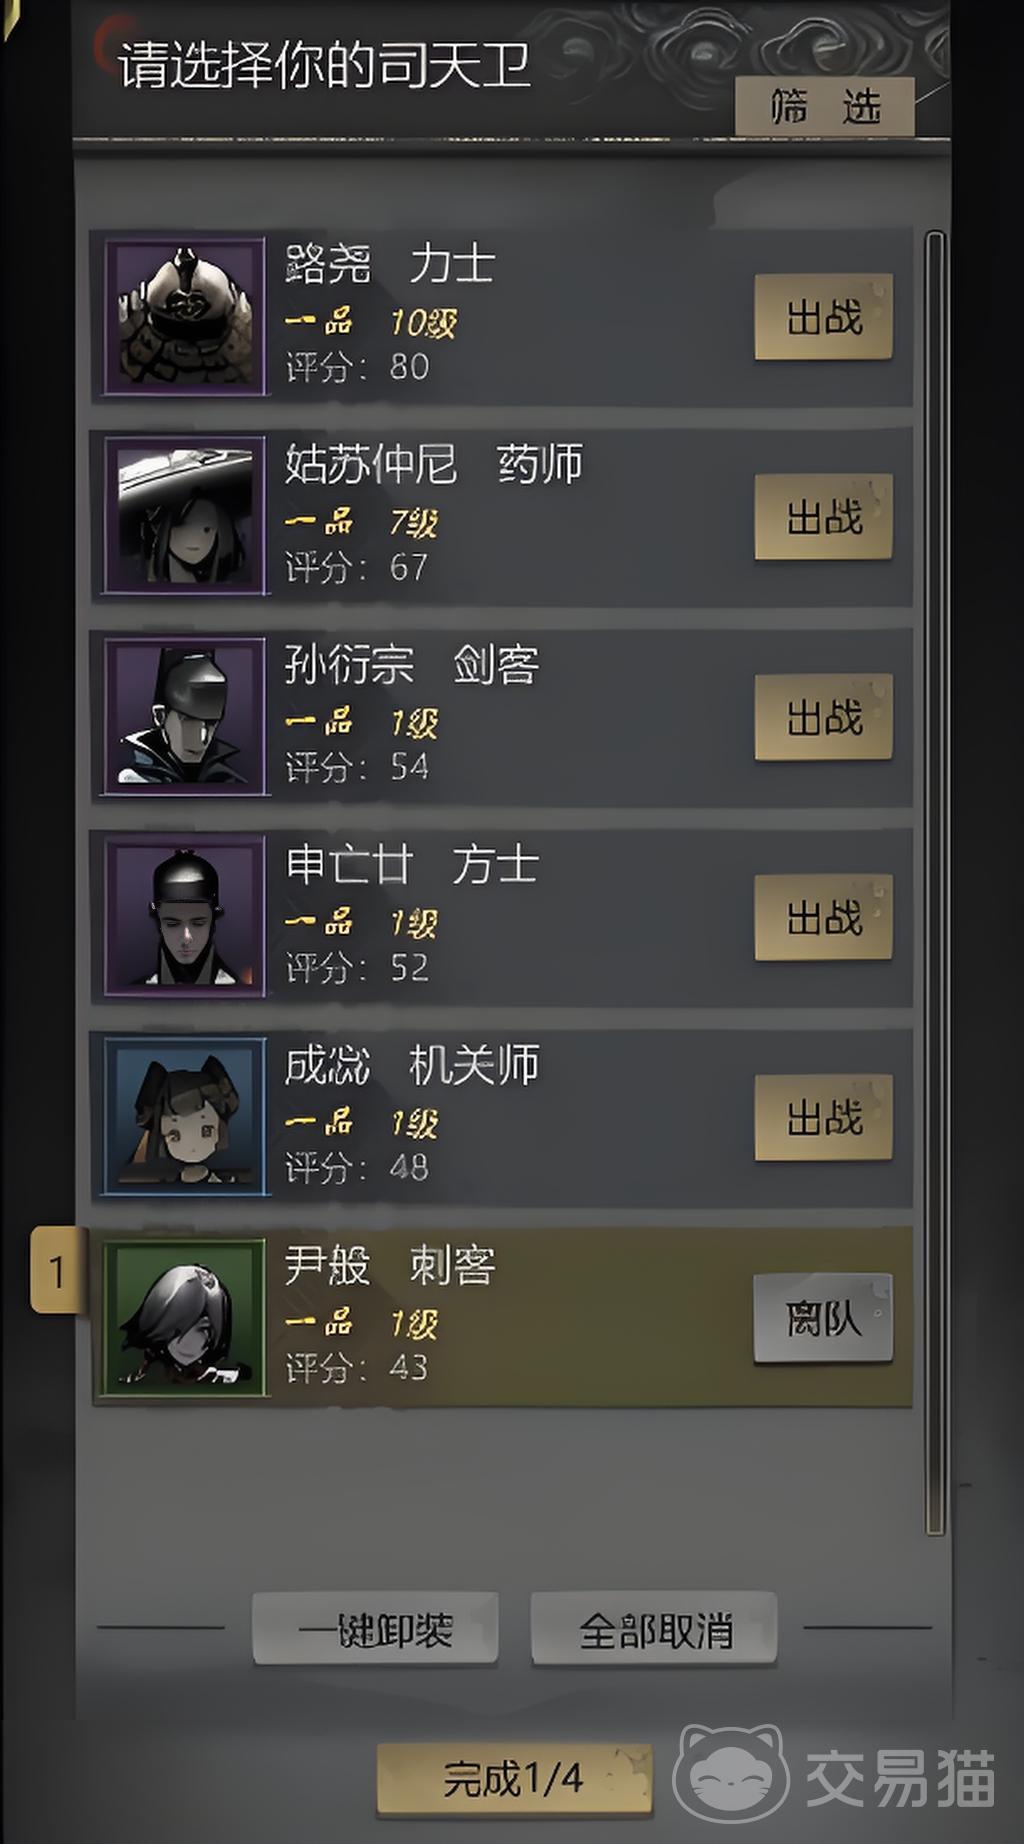The width and height of the screenshot is (1024, 1844).
Task: Click 全部取消 to cancel all selections
Action: pyautogui.click(x=654, y=1629)
